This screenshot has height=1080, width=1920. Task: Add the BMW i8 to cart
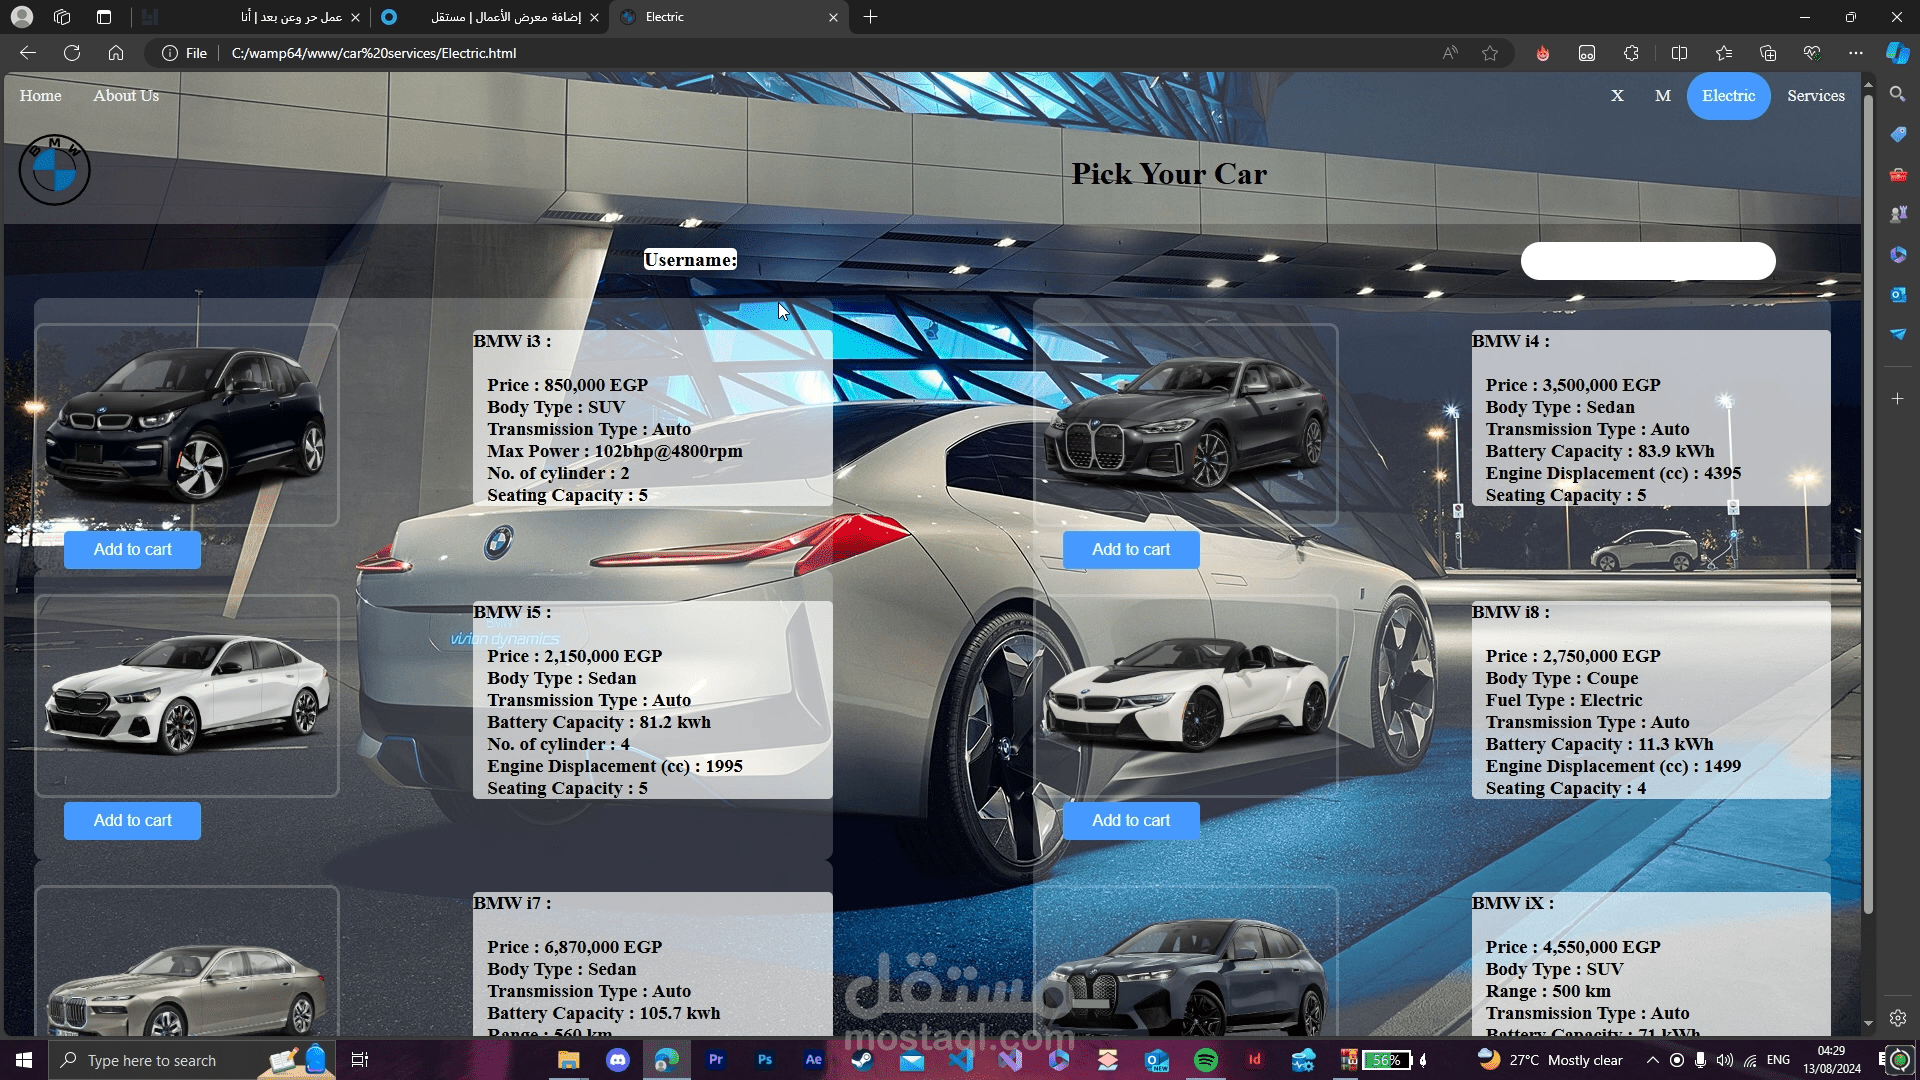click(x=1131, y=821)
